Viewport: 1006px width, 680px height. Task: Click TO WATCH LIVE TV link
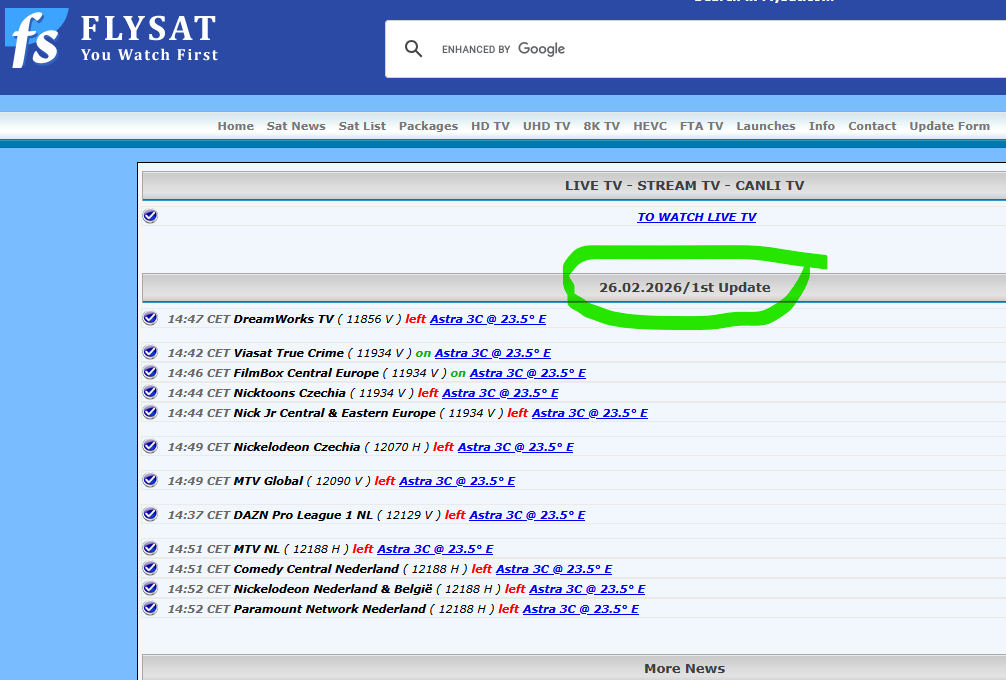click(x=696, y=217)
